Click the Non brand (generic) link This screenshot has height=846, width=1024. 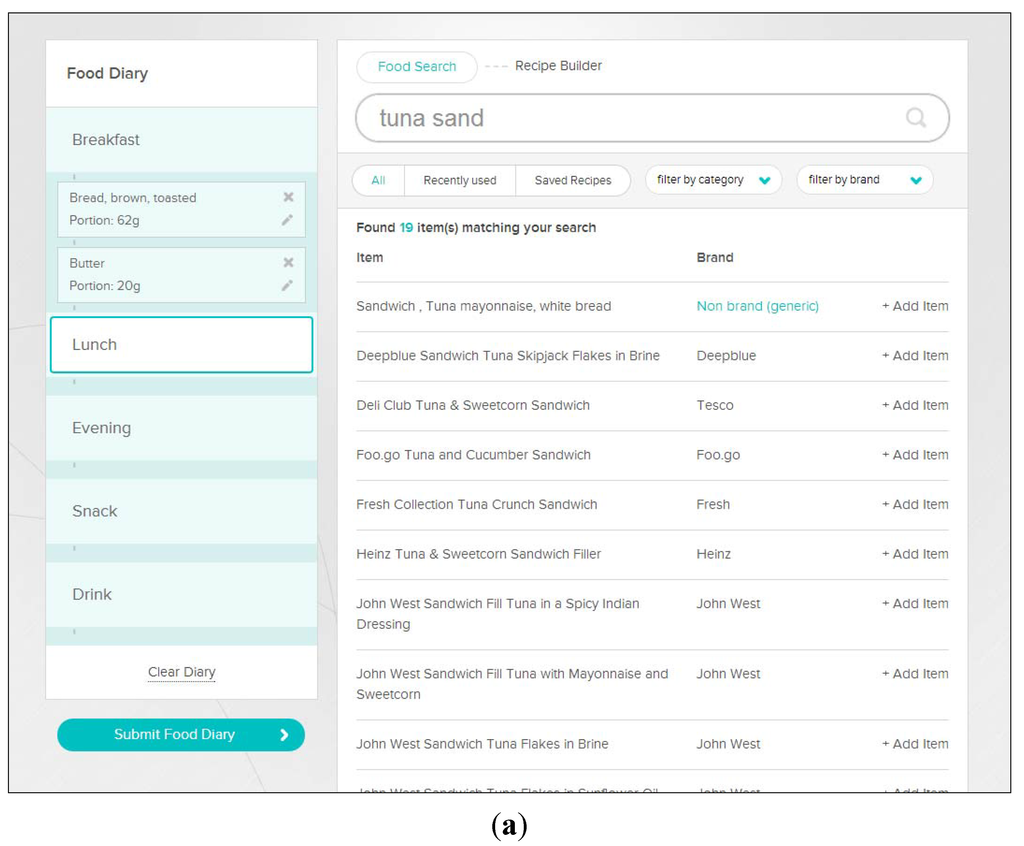click(x=757, y=306)
